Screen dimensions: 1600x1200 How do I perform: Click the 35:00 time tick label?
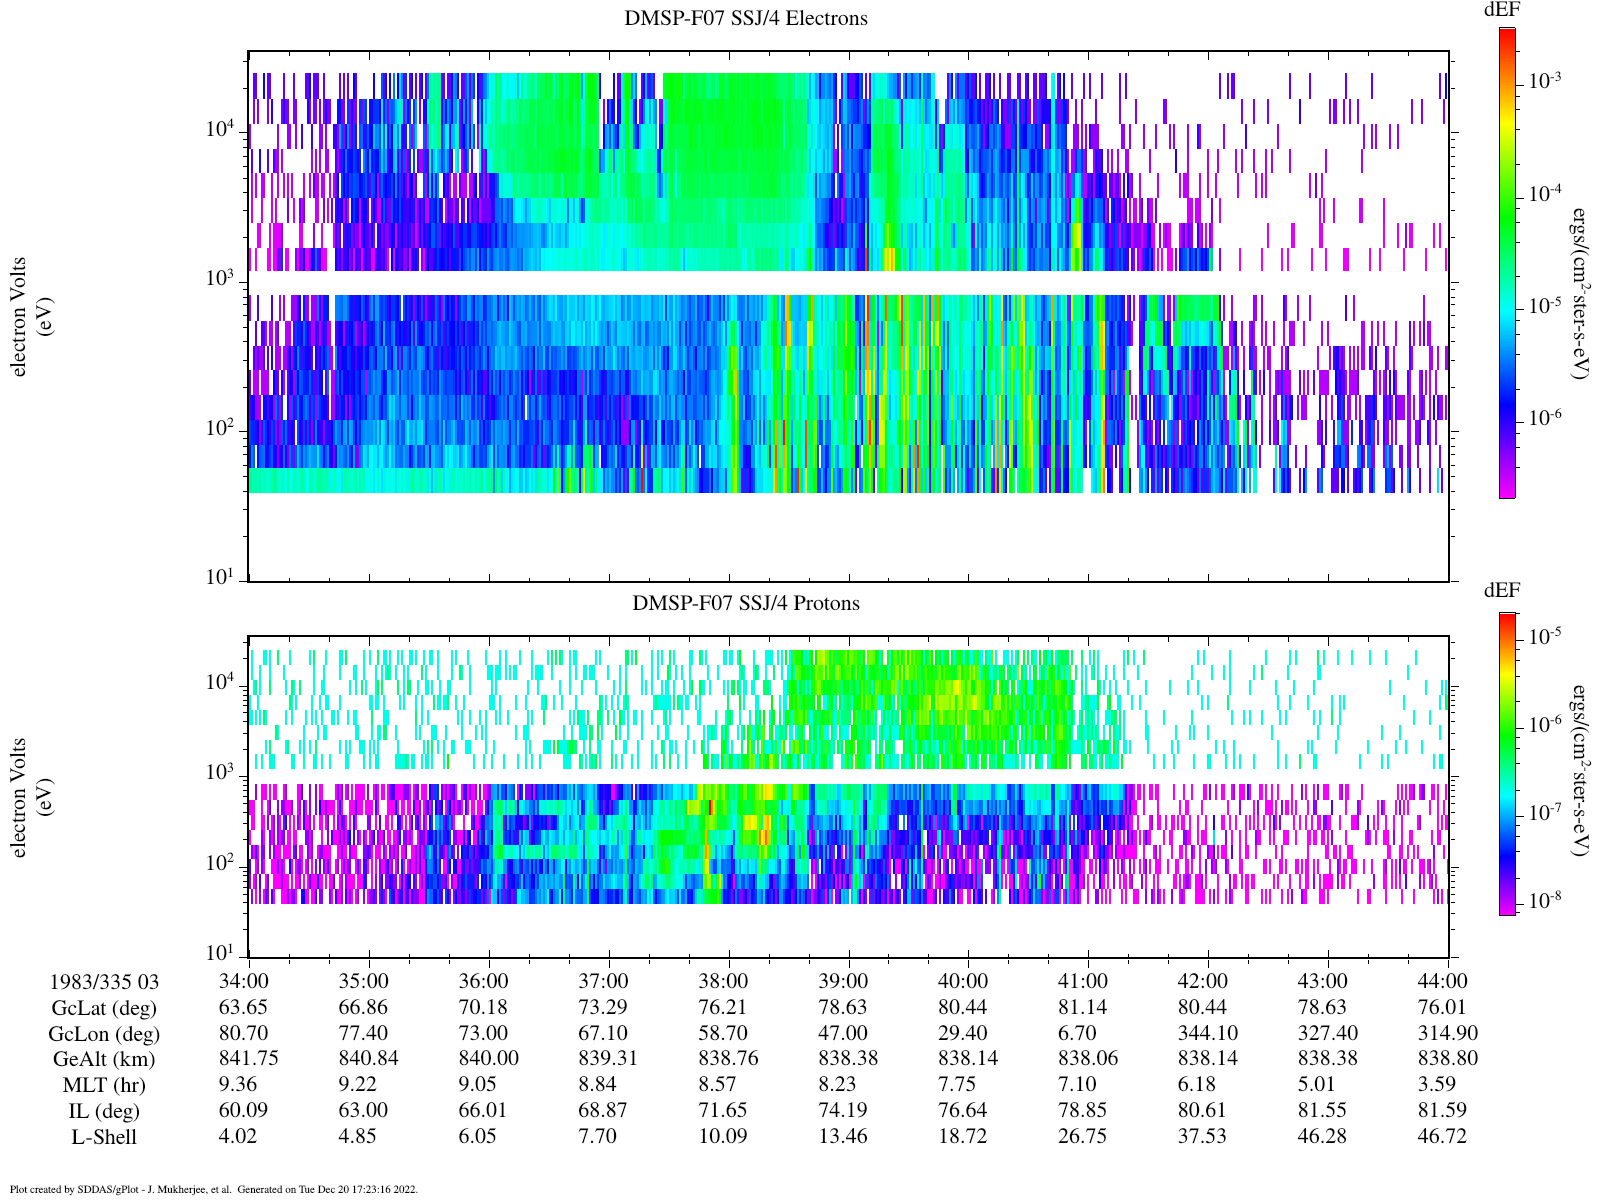363,981
